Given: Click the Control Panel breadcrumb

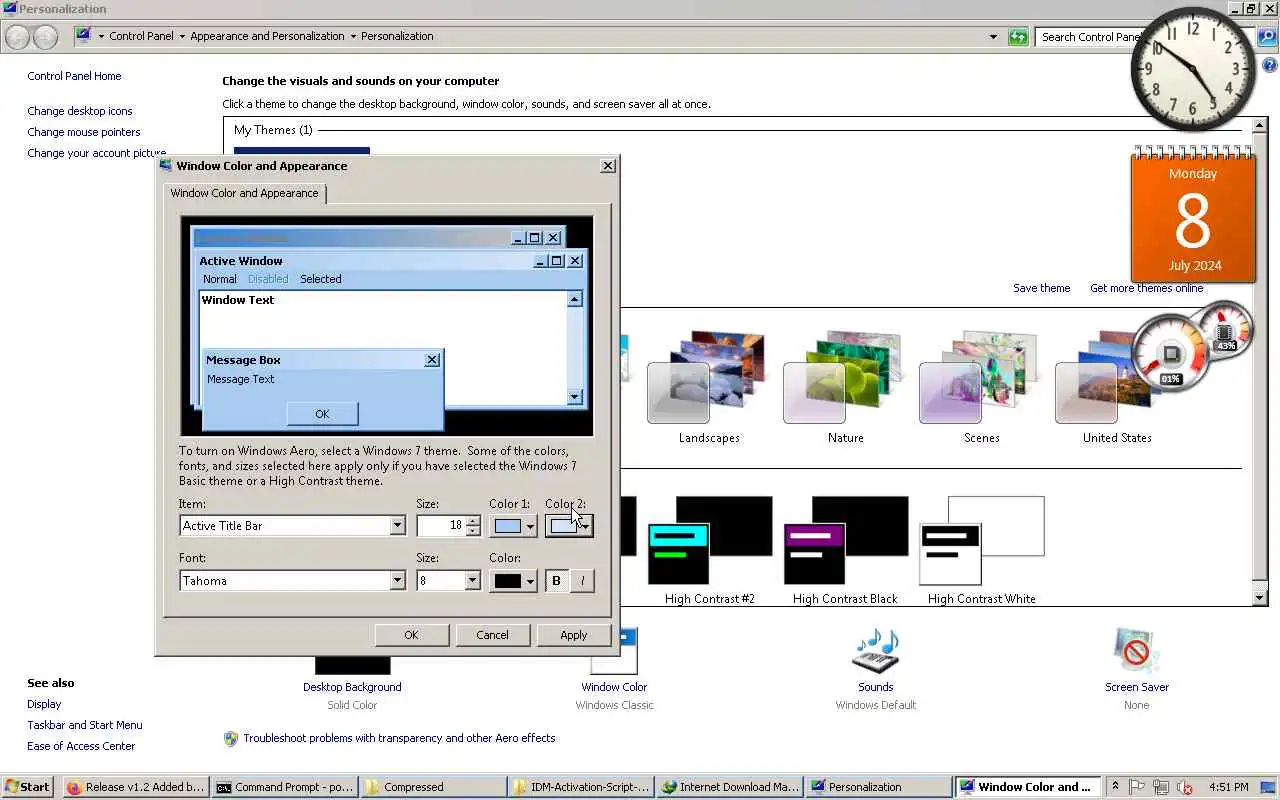Looking at the screenshot, I should pyautogui.click(x=141, y=36).
